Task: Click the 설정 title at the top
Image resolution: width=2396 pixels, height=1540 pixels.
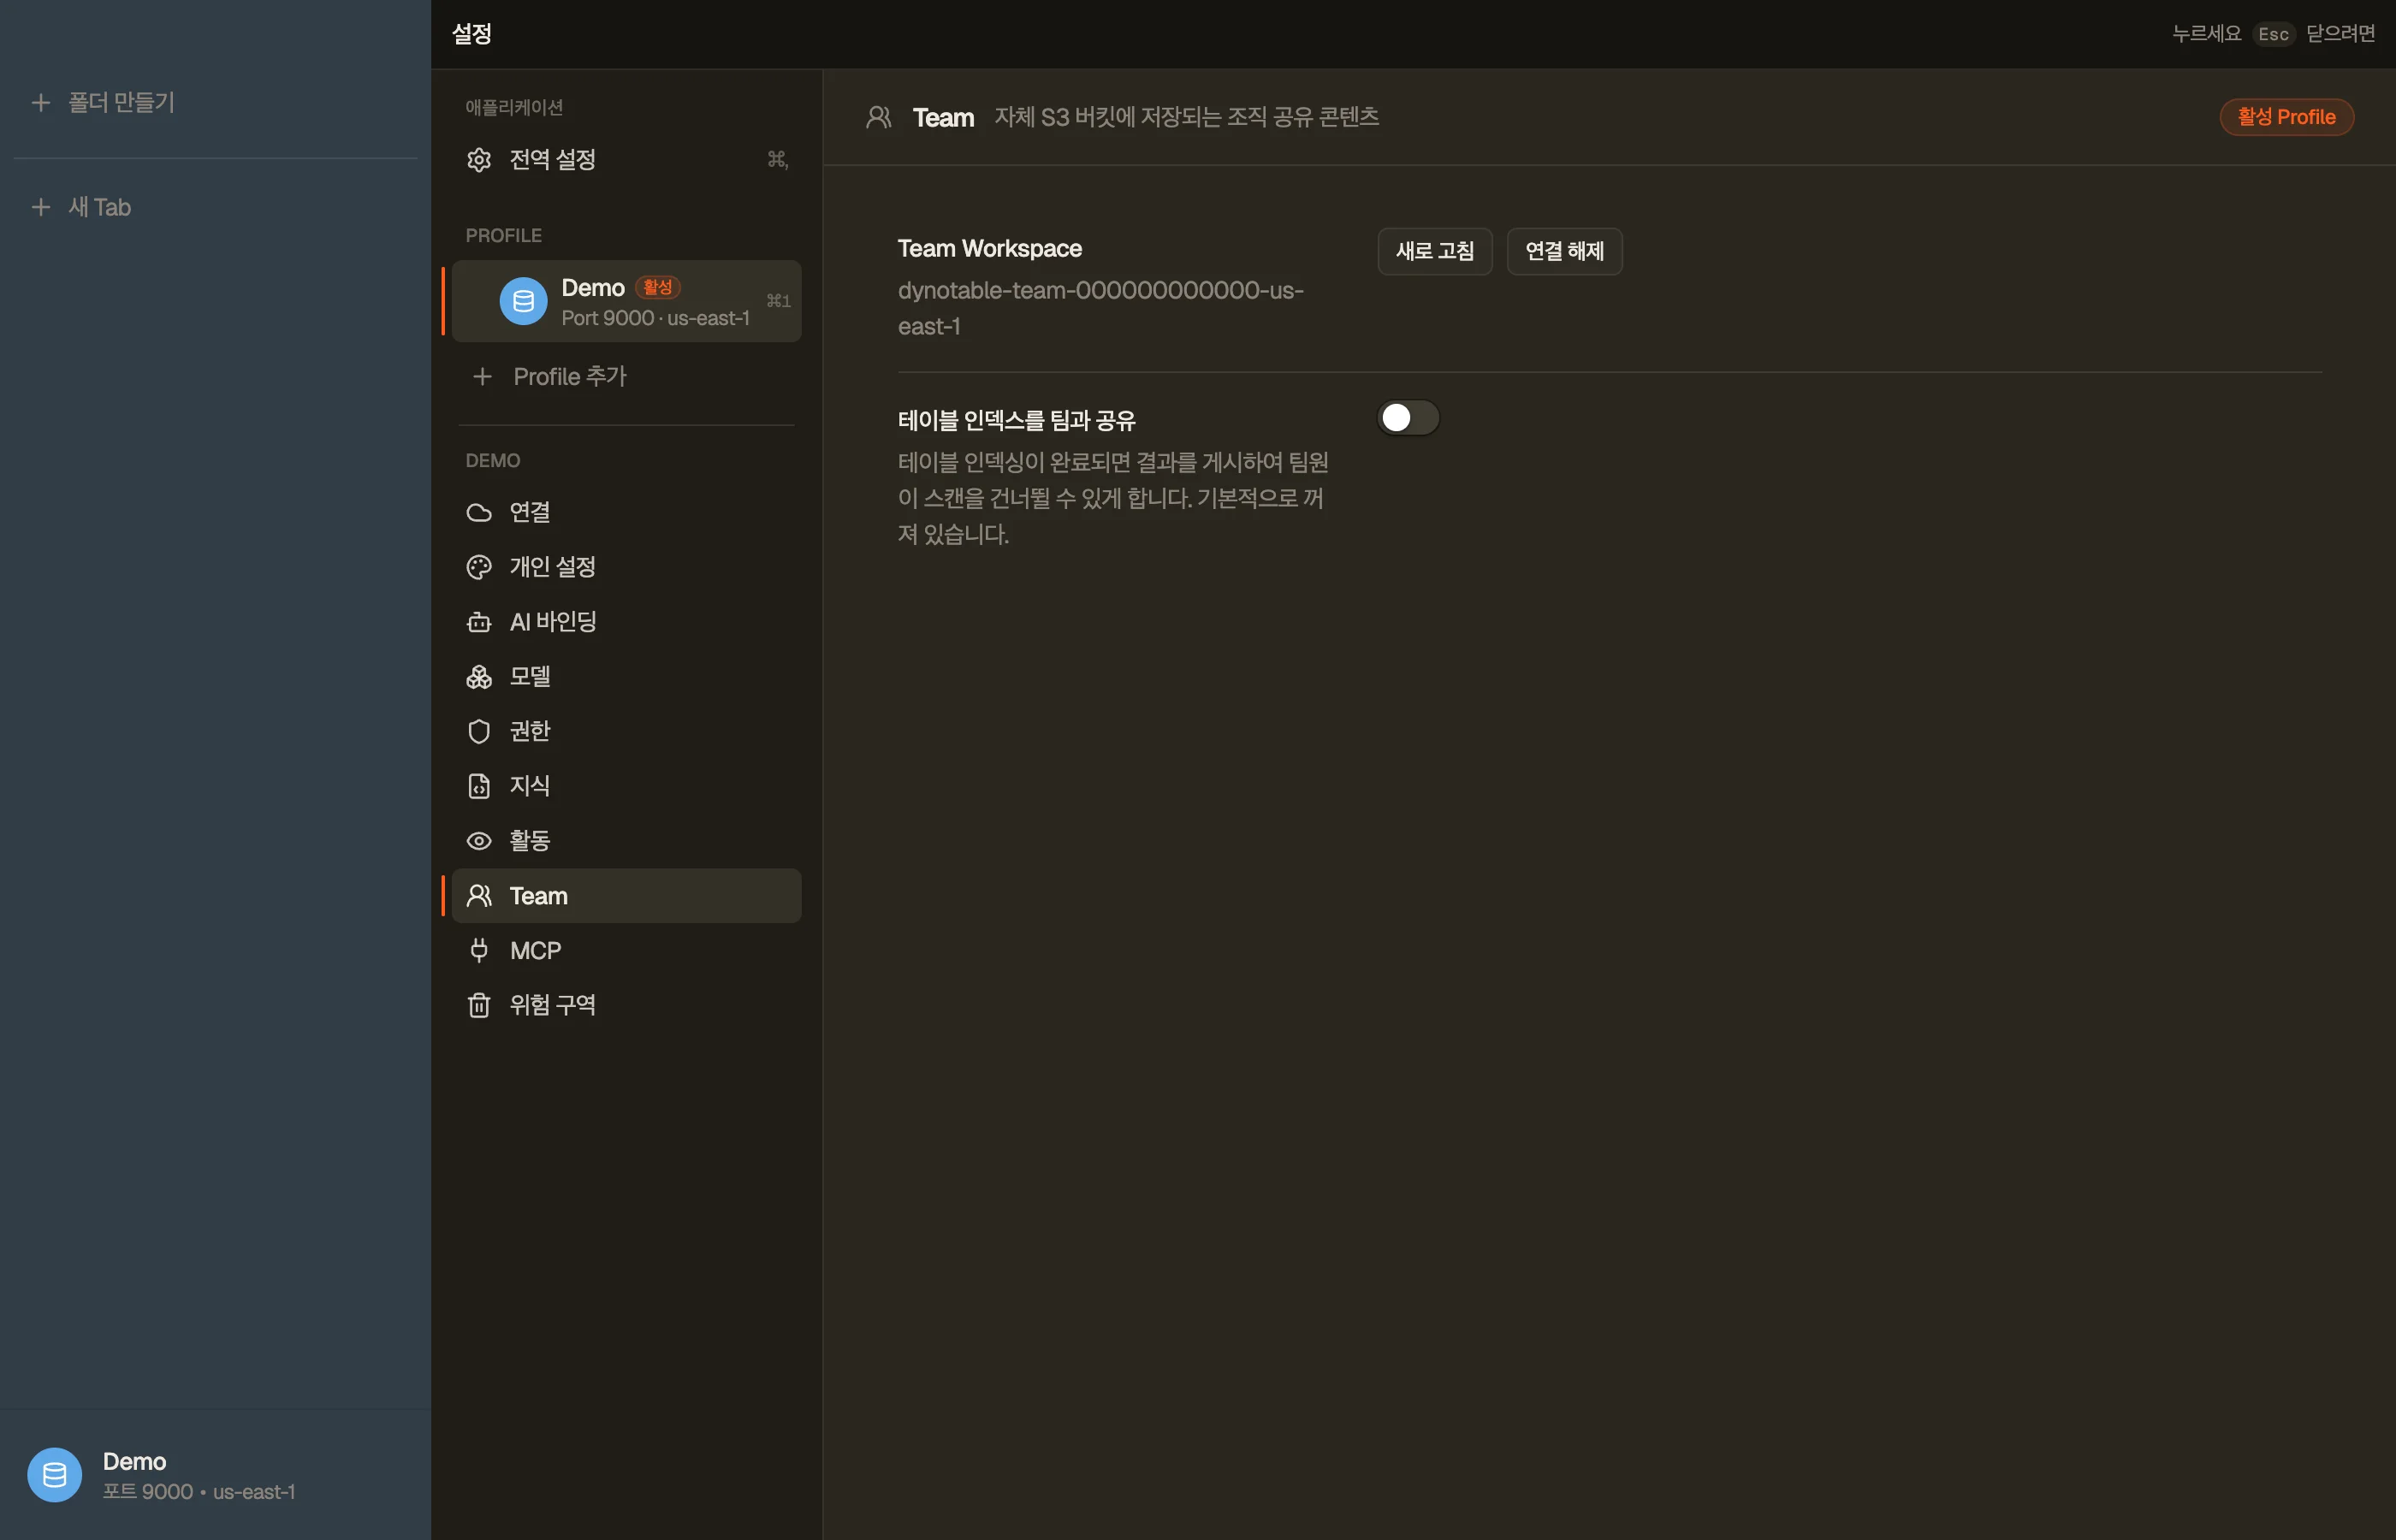Action: pos(472,34)
